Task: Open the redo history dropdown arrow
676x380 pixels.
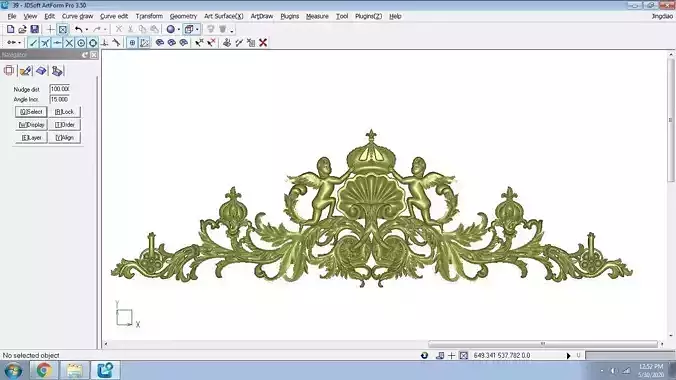Action: [105, 30]
